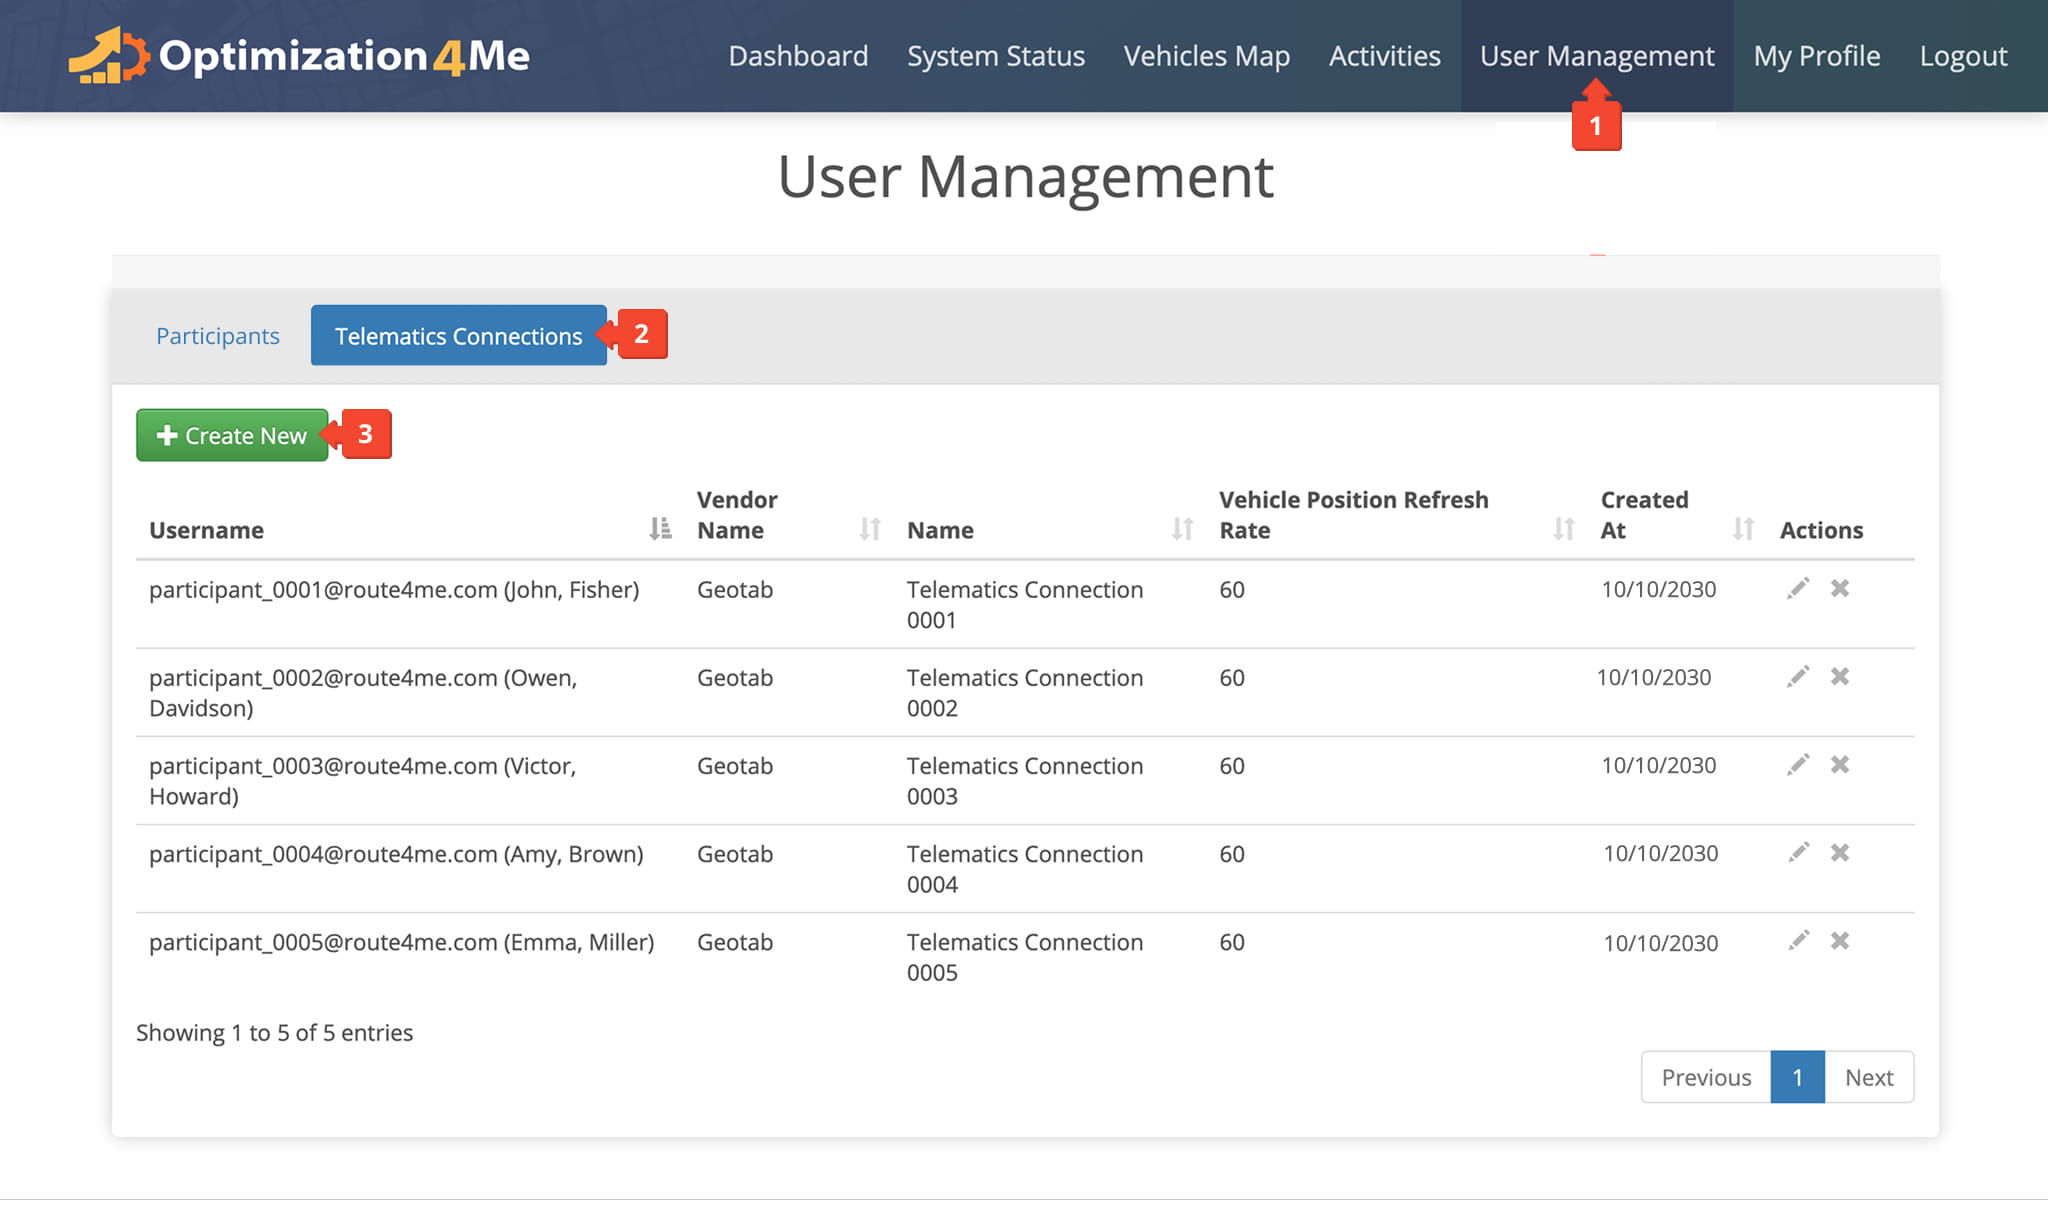2048x1206 pixels.
Task: Select User Management in top navigation
Action: pos(1597,56)
